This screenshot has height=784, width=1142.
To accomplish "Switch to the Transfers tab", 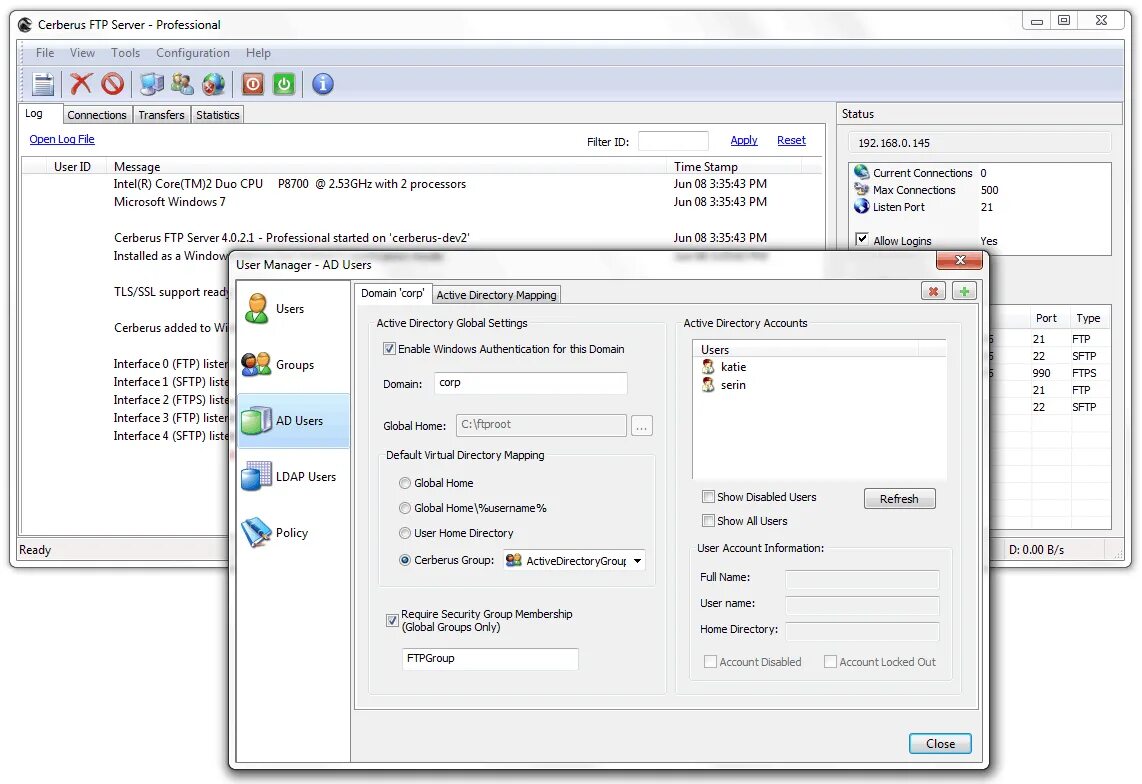I will [x=162, y=115].
